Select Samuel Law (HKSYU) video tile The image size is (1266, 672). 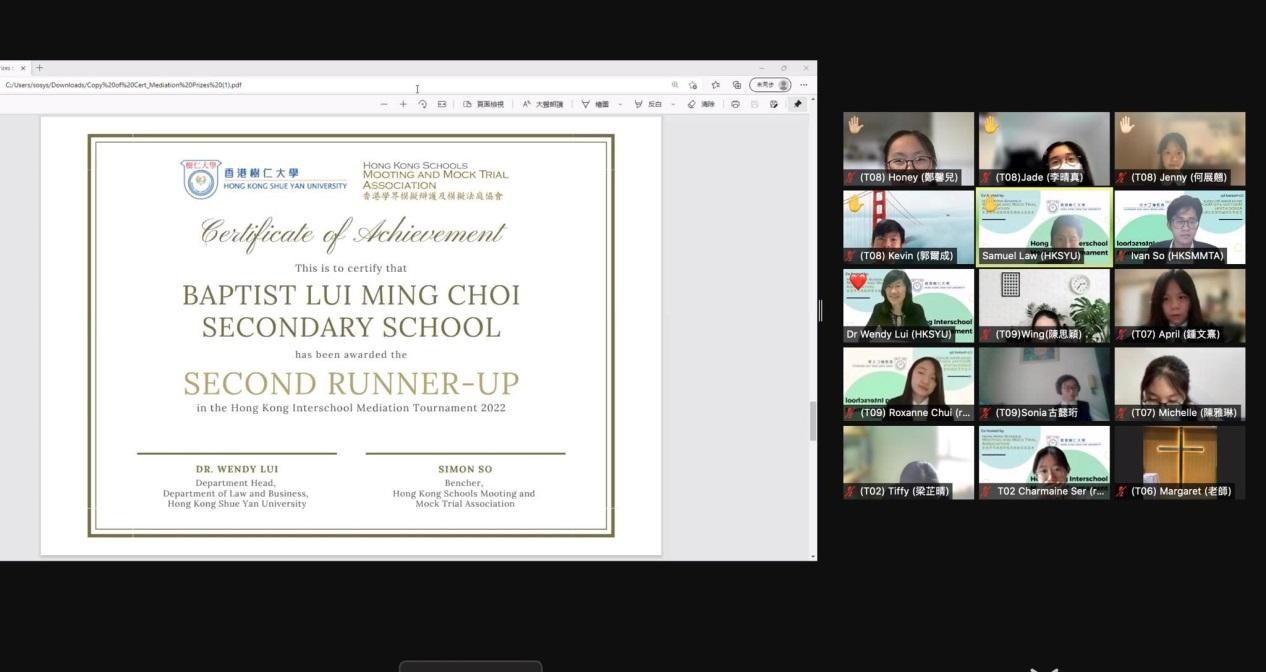pyautogui.click(x=1044, y=227)
